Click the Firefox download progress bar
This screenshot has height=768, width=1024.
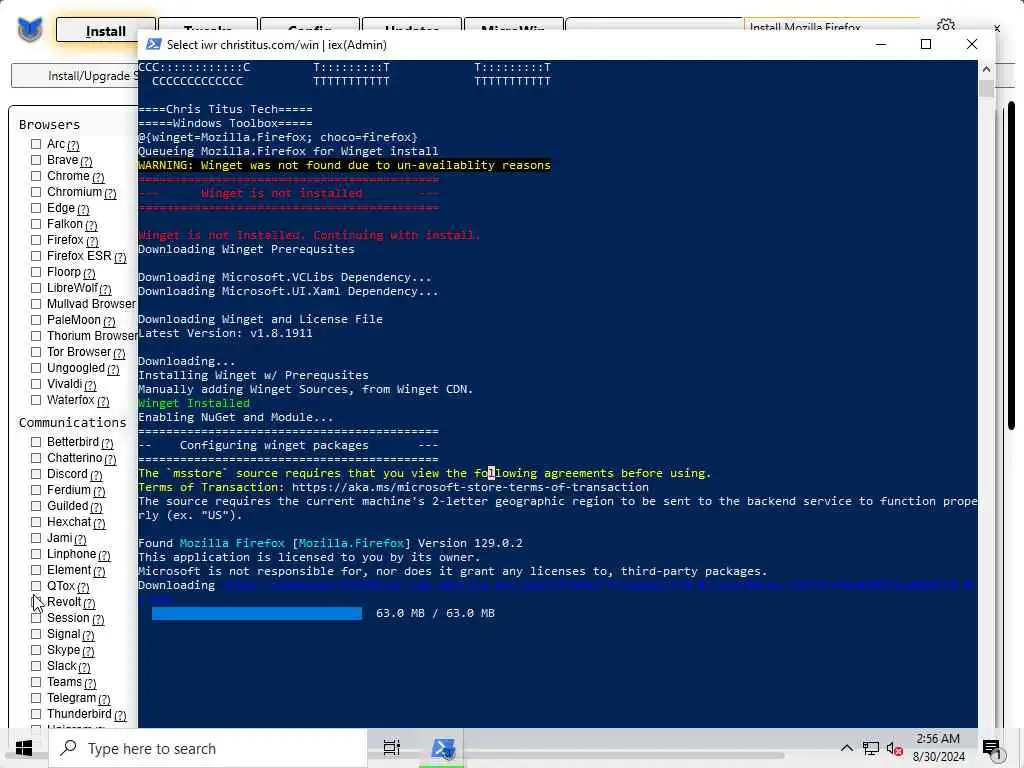[257, 613]
